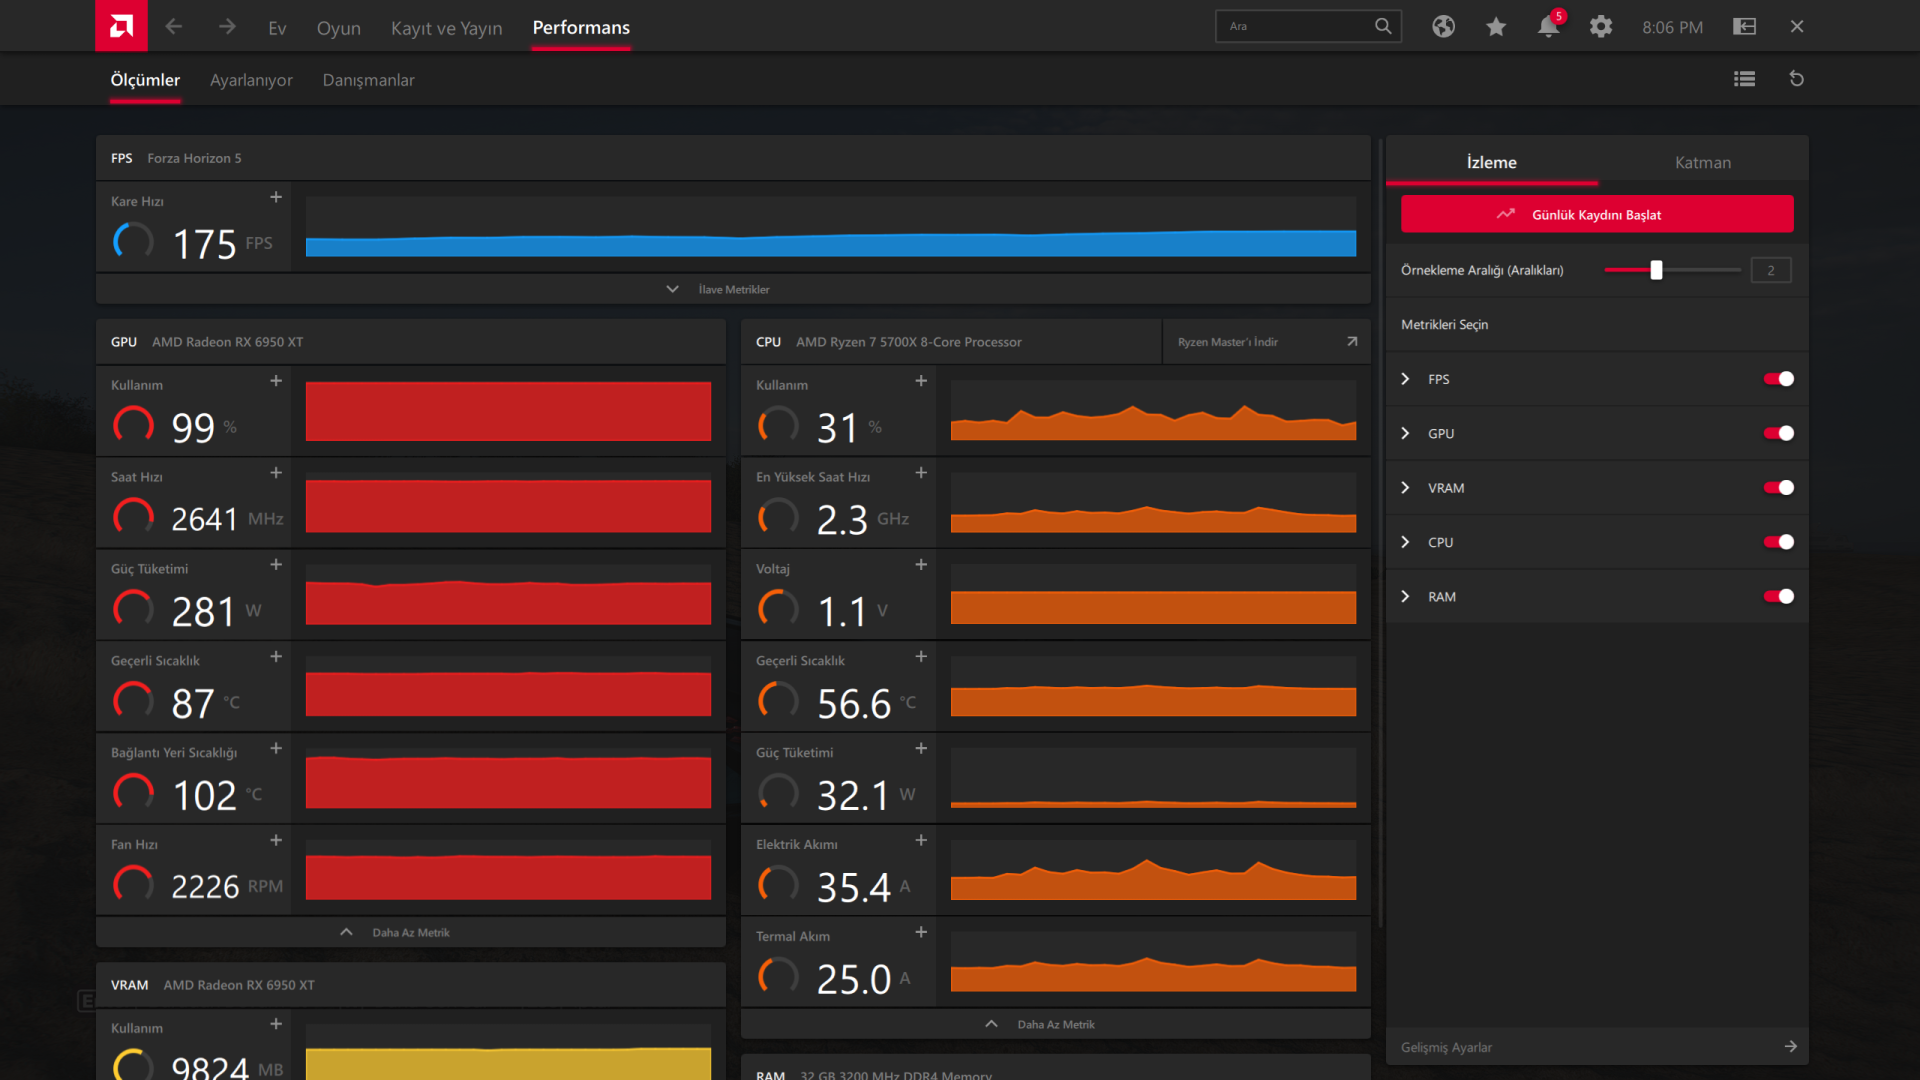
Task: Expand the GPU metrics selection row
Action: [1405, 433]
